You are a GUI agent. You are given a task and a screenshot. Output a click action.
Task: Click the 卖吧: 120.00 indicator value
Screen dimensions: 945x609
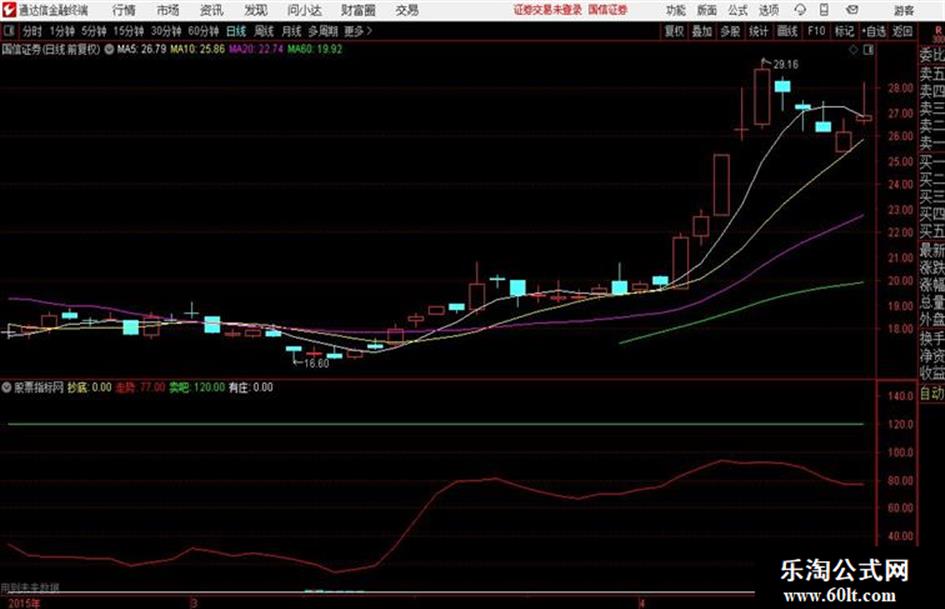(x=196, y=387)
